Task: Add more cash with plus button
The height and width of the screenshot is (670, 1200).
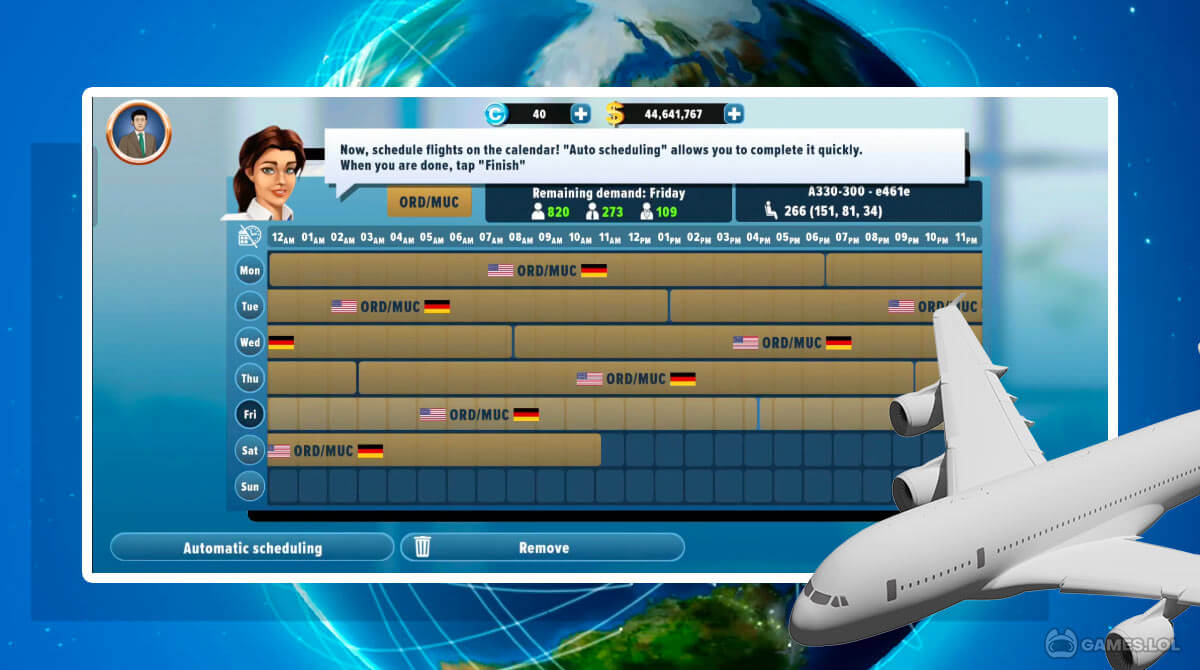Action: coord(734,114)
